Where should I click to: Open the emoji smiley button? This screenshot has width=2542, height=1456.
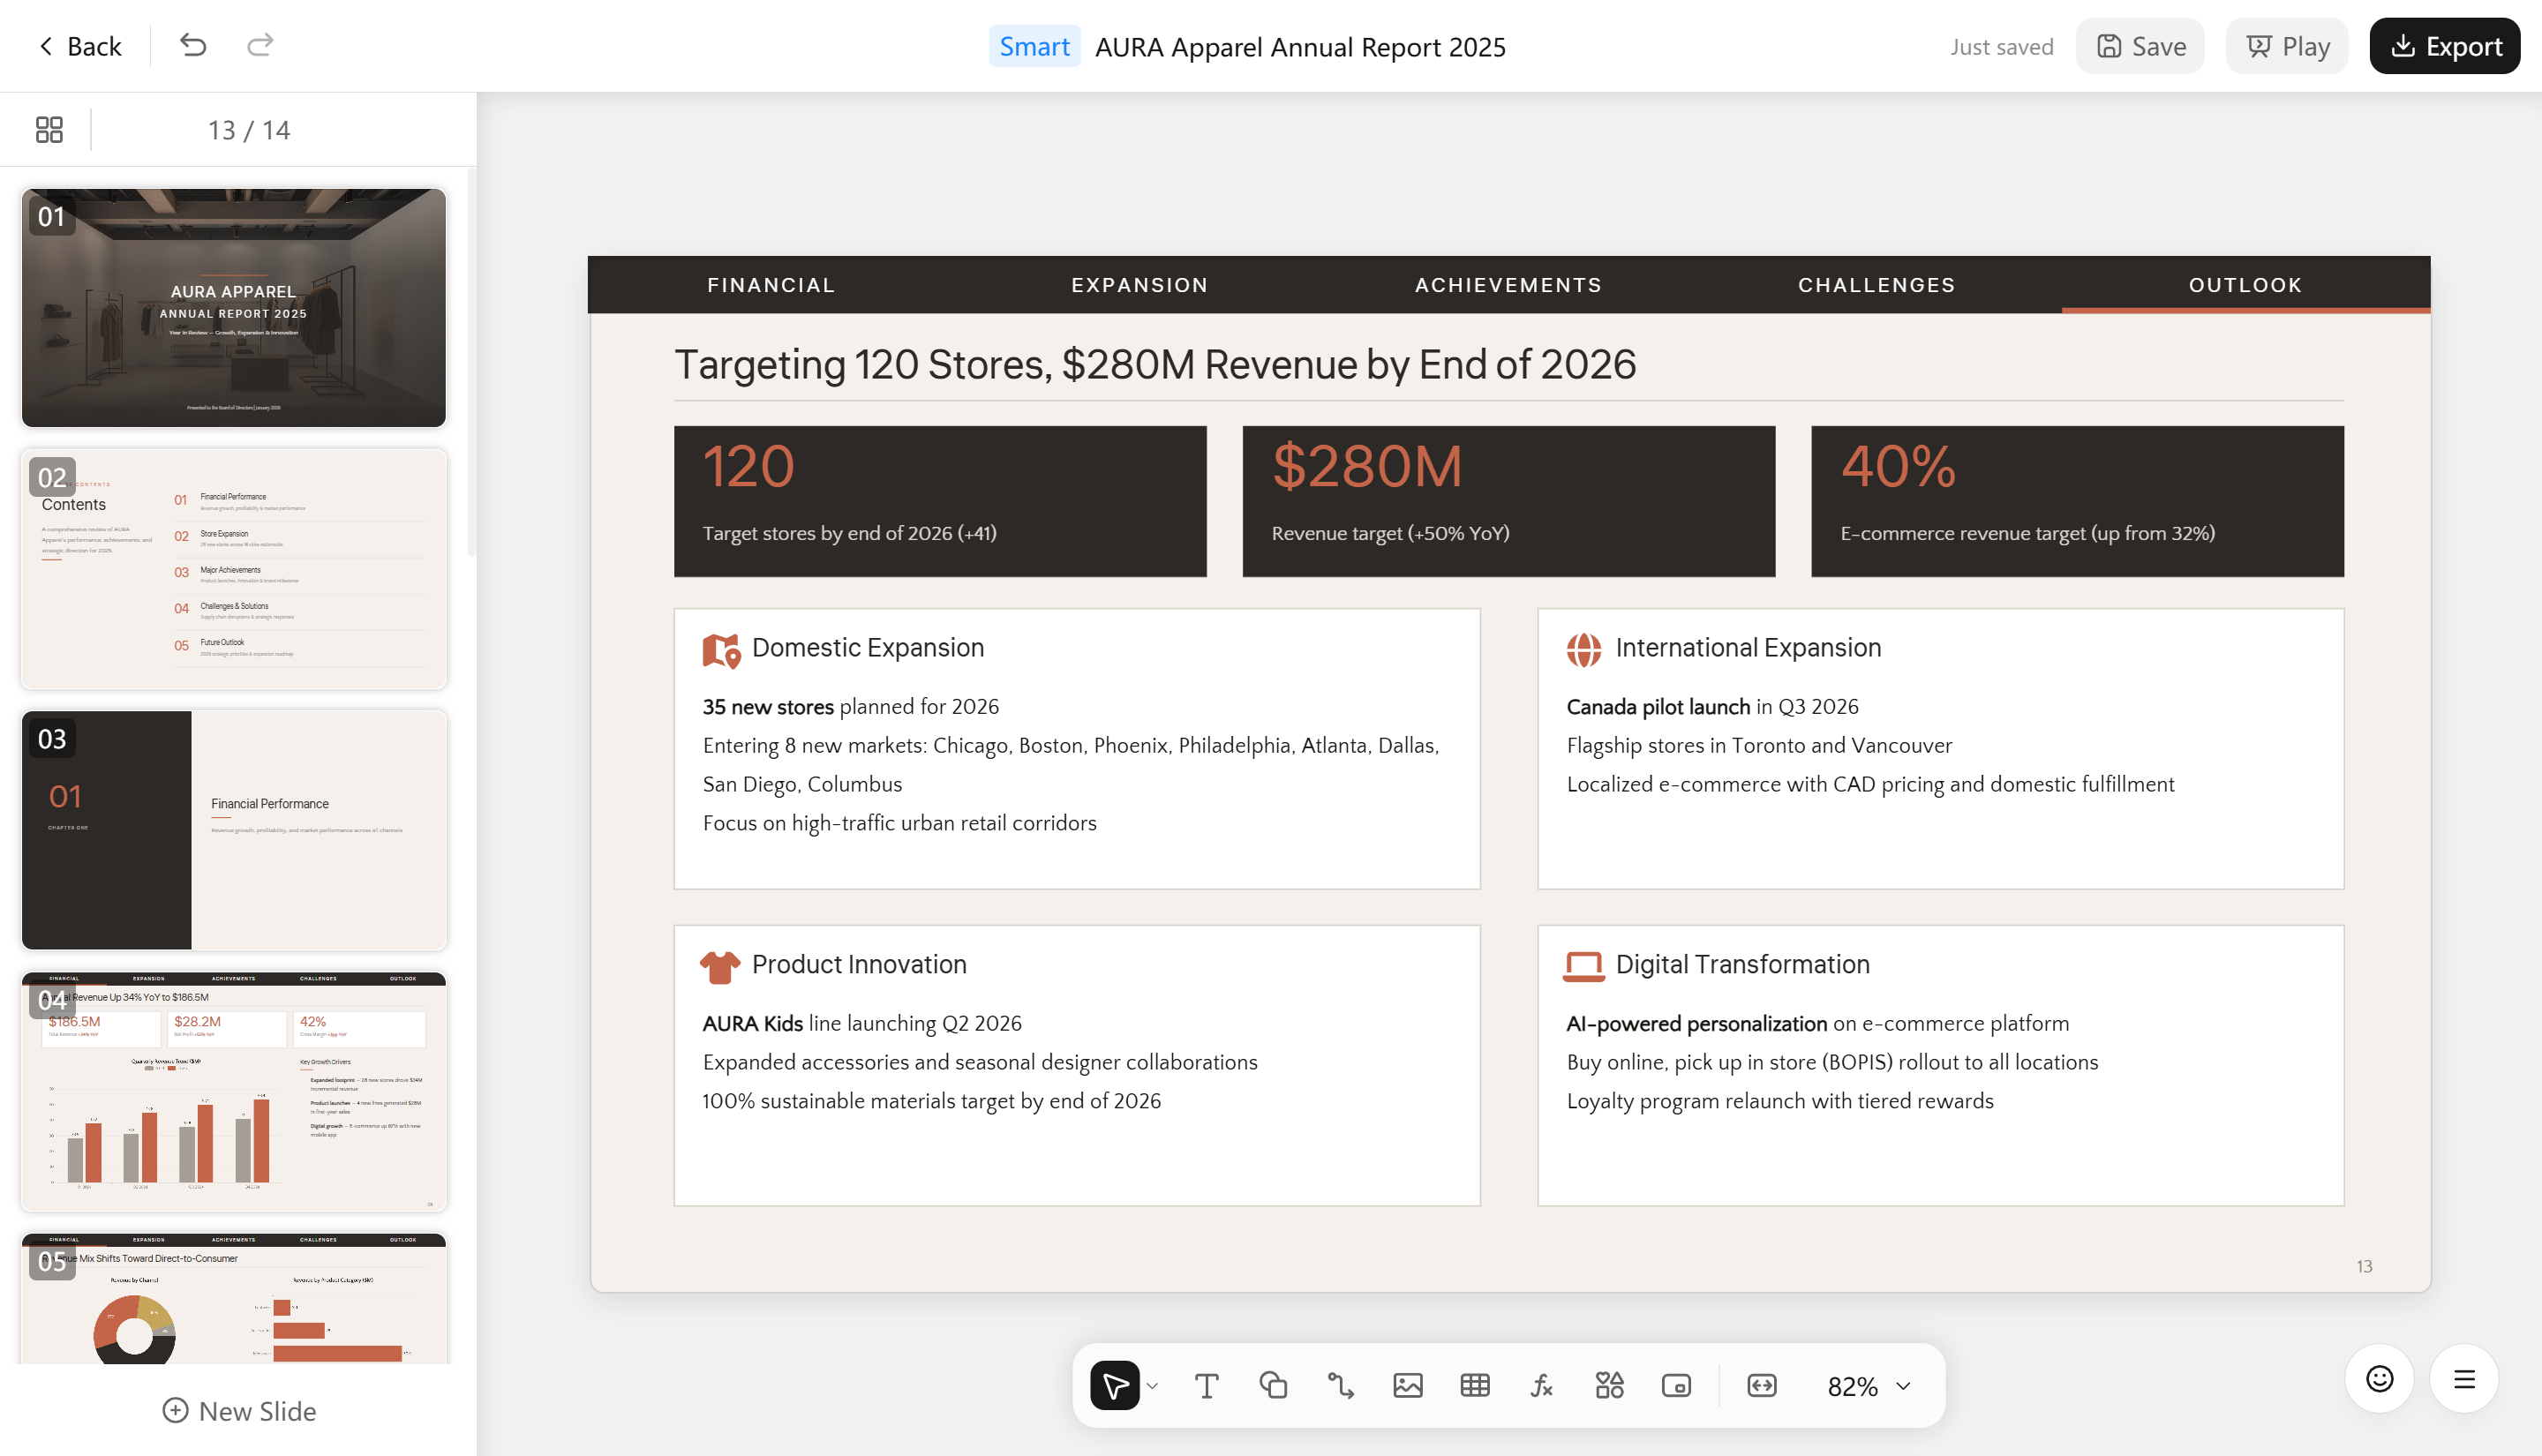[2379, 1379]
